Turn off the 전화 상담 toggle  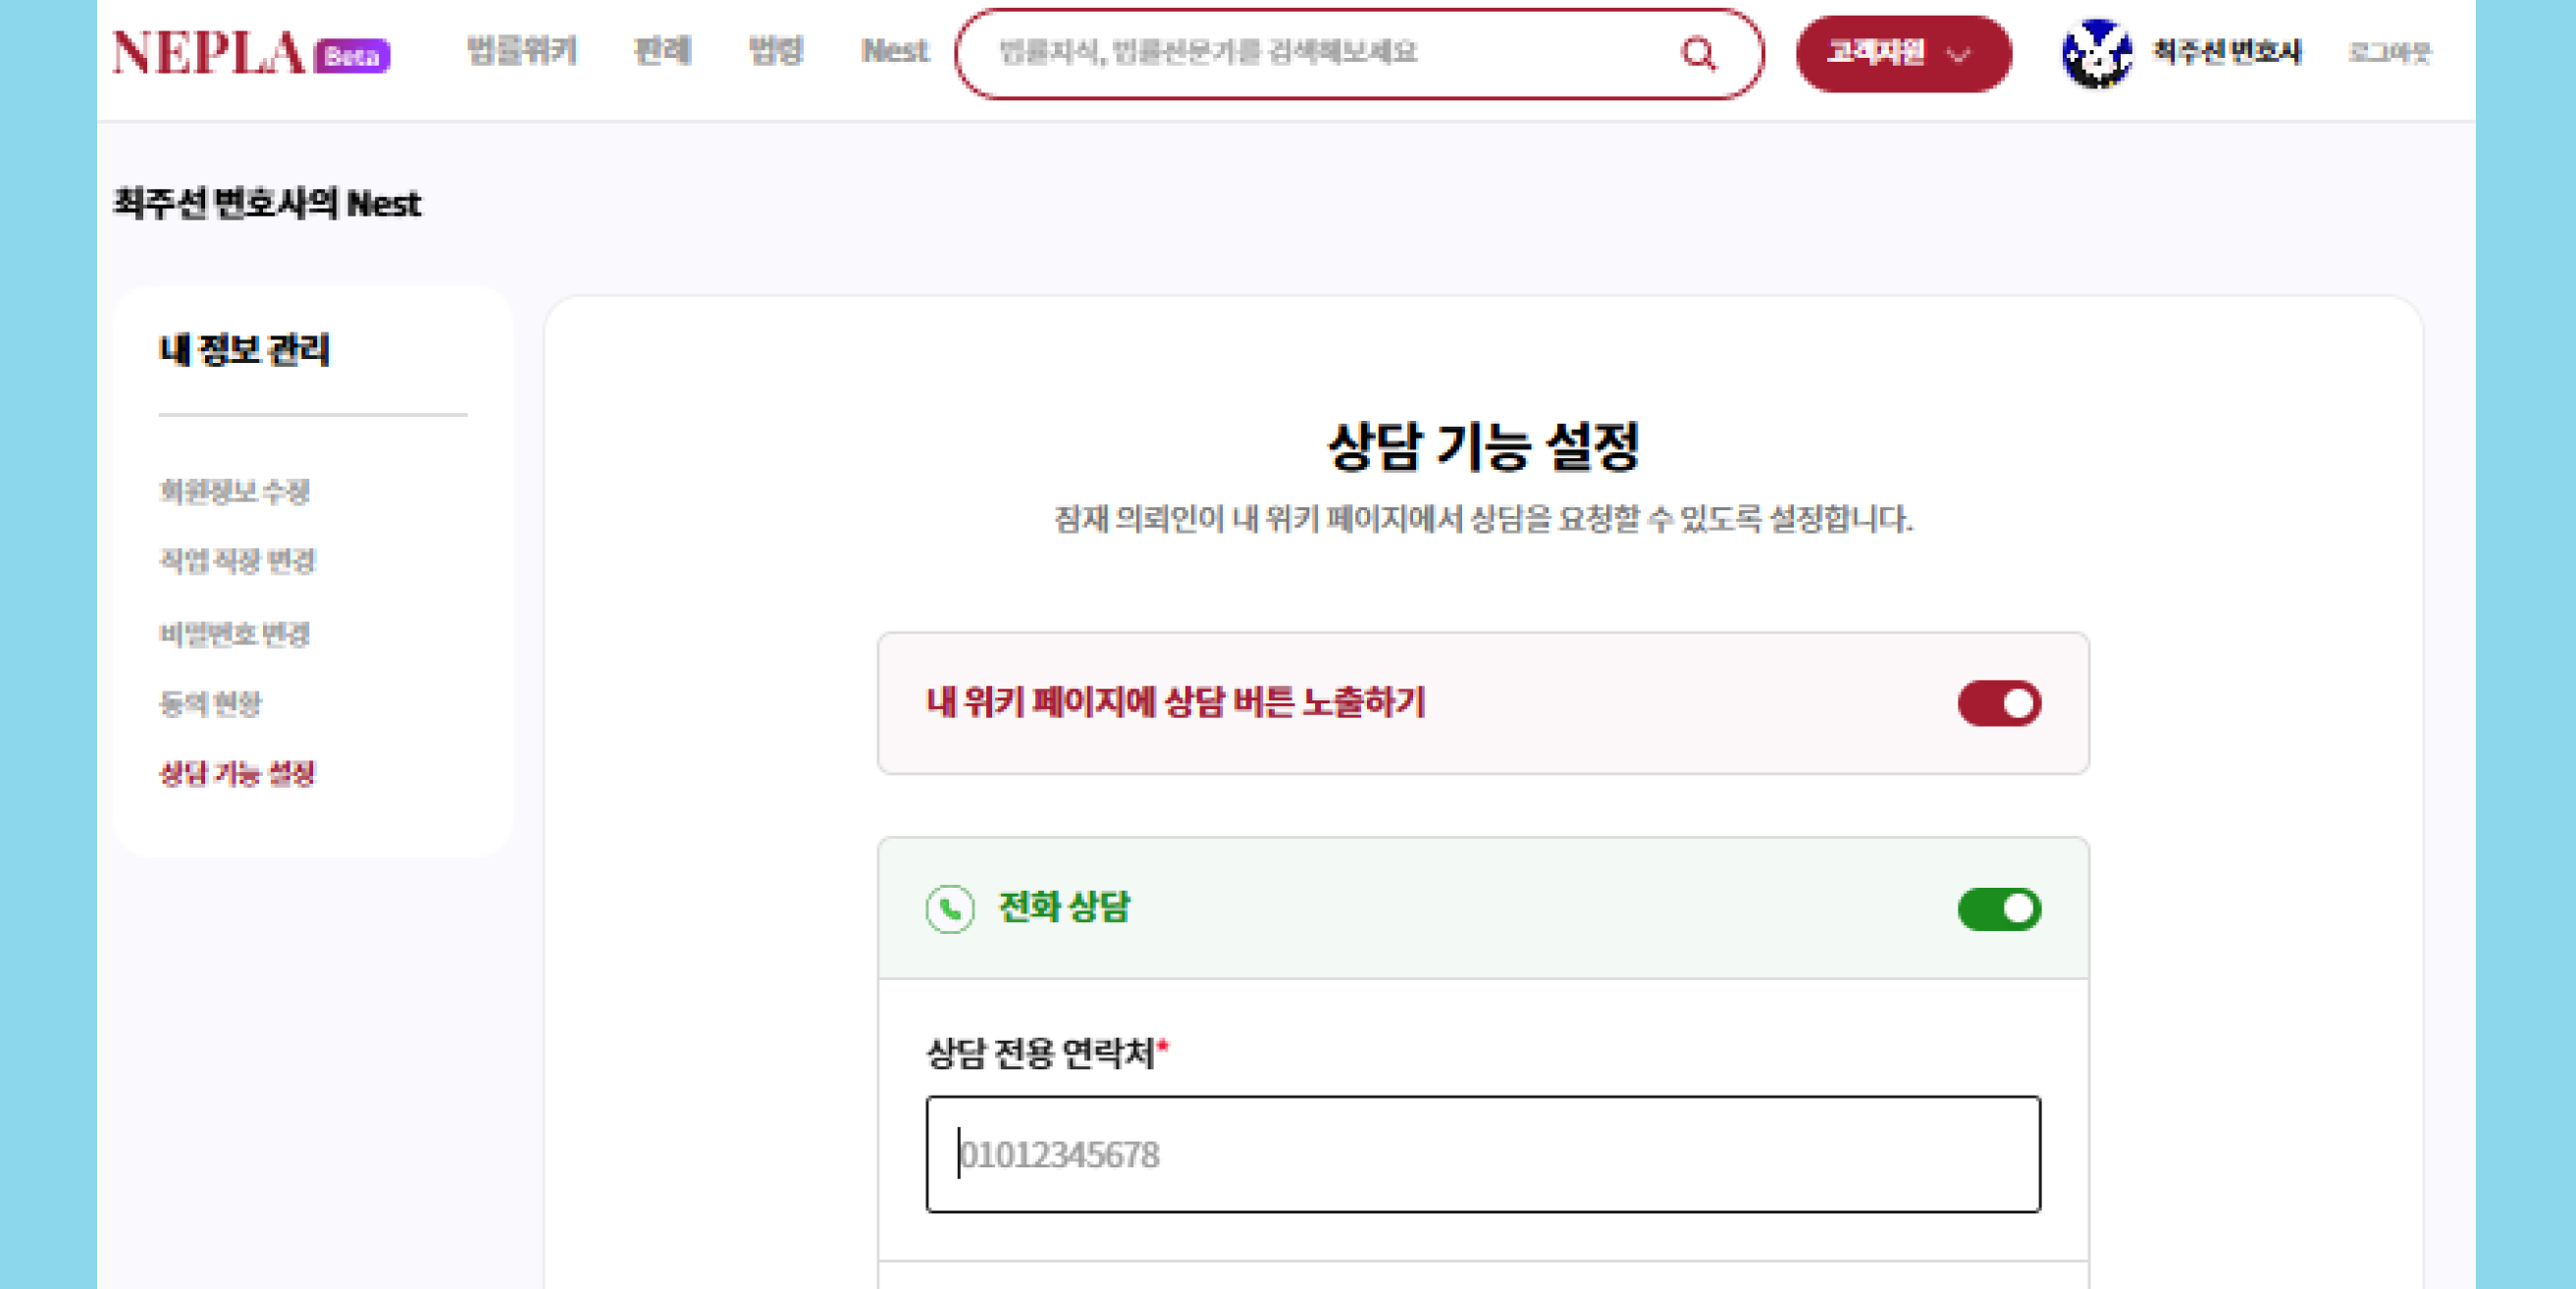pos(1998,909)
